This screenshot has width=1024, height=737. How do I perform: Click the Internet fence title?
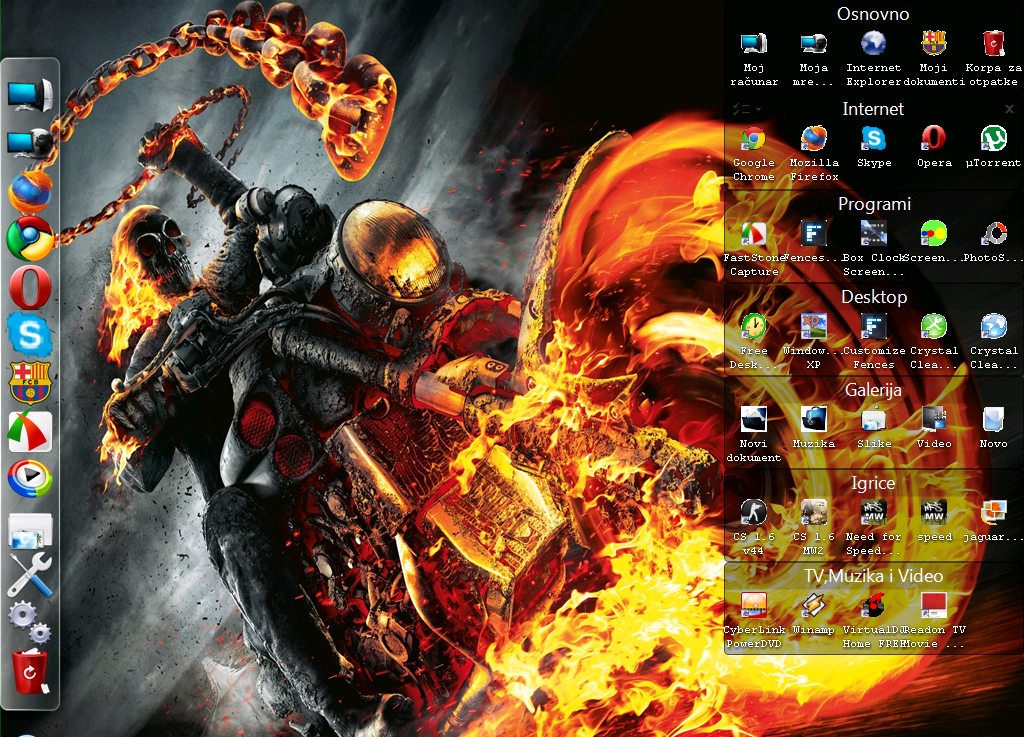pos(873,109)
